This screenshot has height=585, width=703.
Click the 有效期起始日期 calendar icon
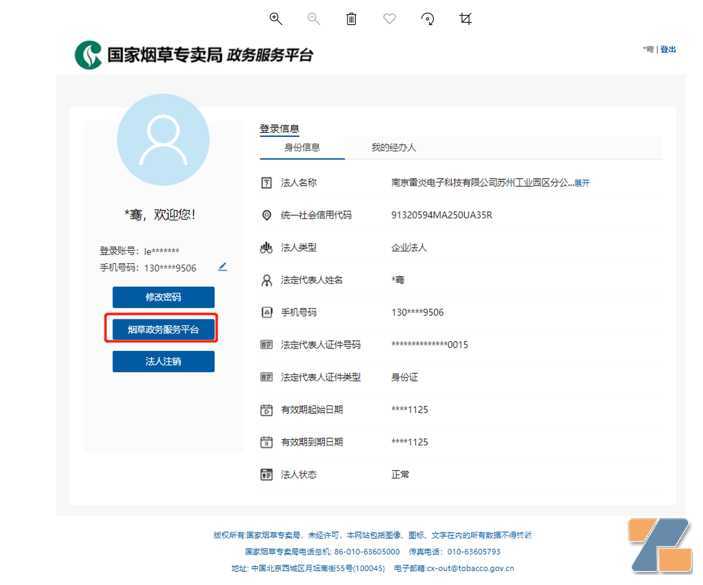(266, 410)
